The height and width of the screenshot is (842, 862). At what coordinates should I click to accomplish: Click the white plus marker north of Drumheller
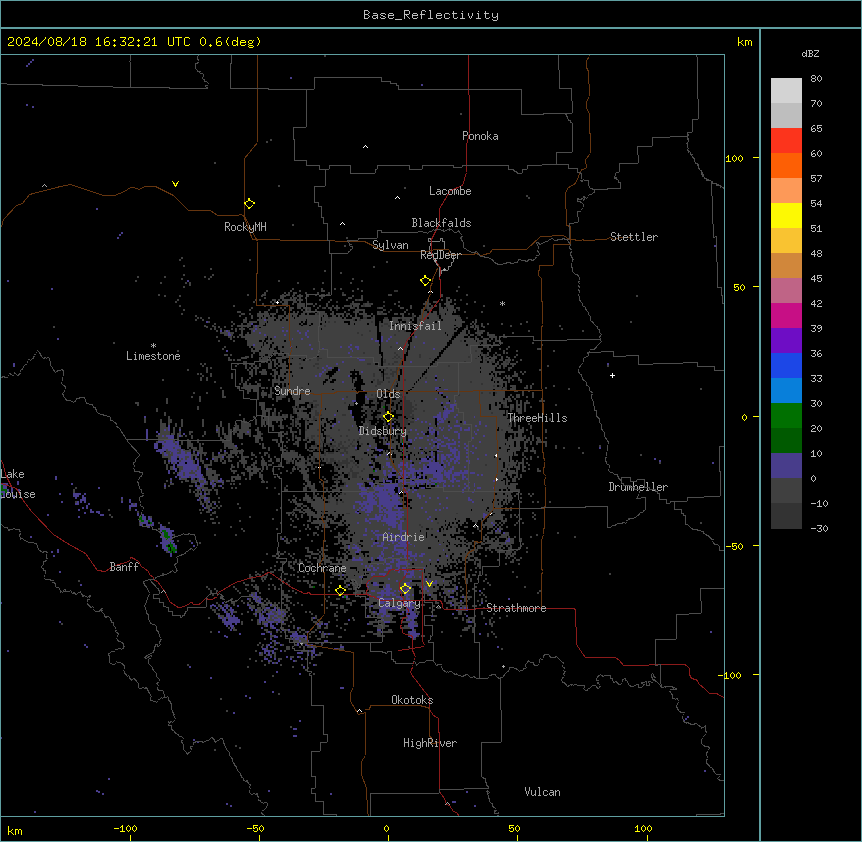point(612,375)
